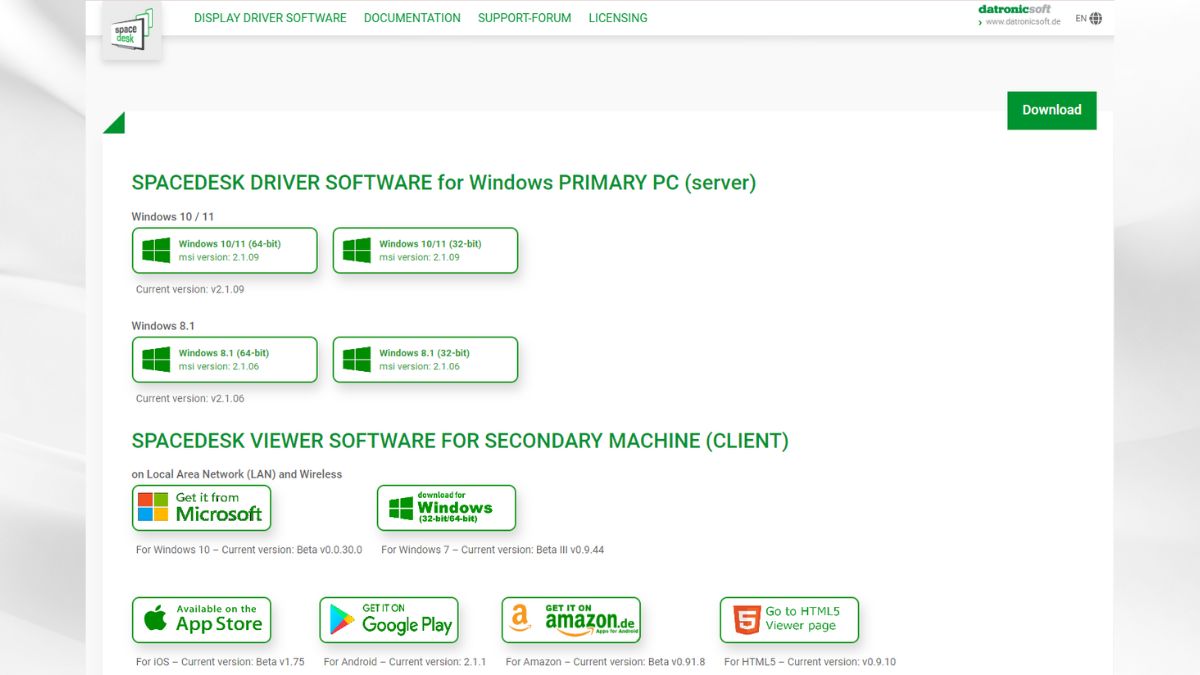Click Get it from Microsoft badge

tap(201, 508)
